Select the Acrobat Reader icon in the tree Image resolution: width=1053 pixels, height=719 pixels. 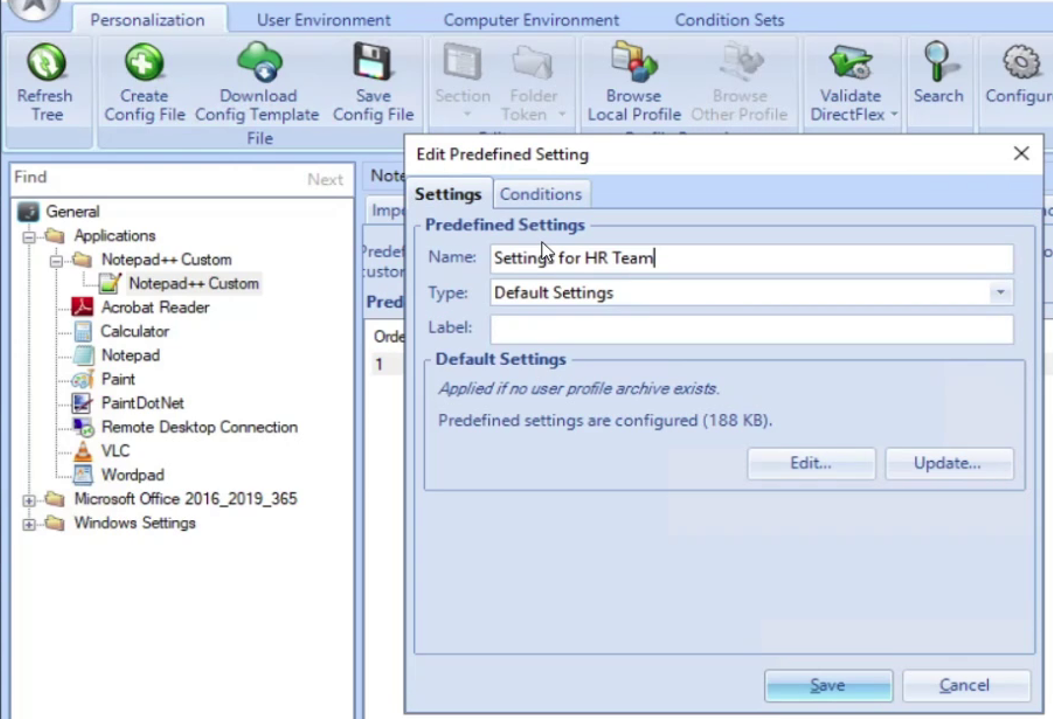83,307
